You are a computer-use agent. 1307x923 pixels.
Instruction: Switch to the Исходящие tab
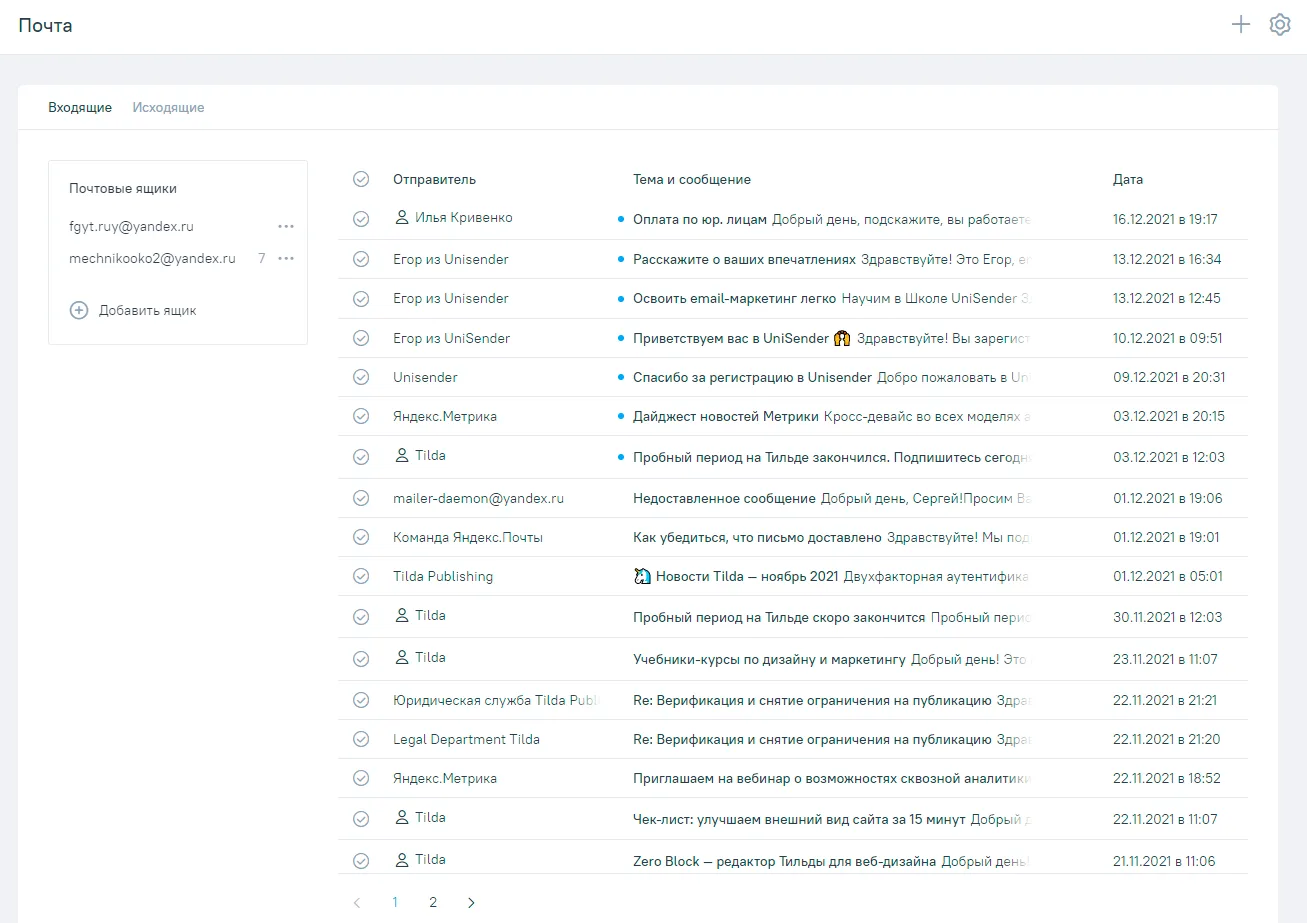(x=168, y=107)
